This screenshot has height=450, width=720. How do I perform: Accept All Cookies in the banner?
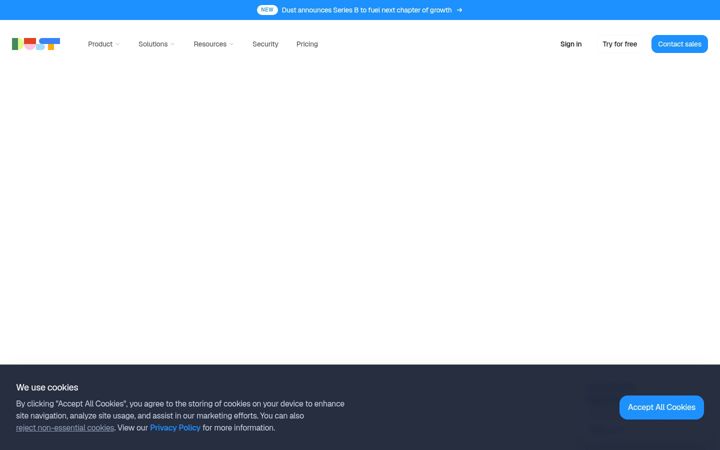pos(661,407)
